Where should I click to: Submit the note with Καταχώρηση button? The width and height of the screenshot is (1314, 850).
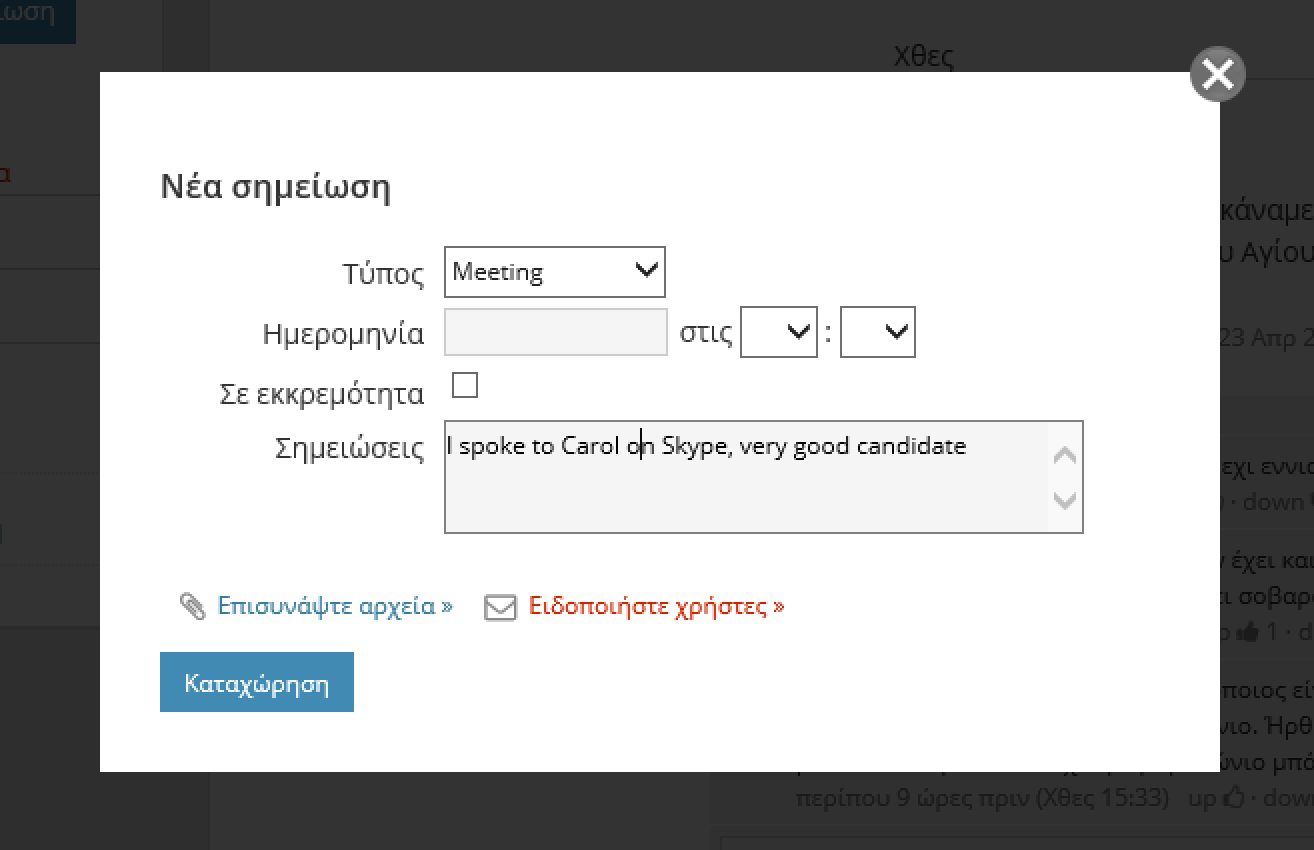256,683
